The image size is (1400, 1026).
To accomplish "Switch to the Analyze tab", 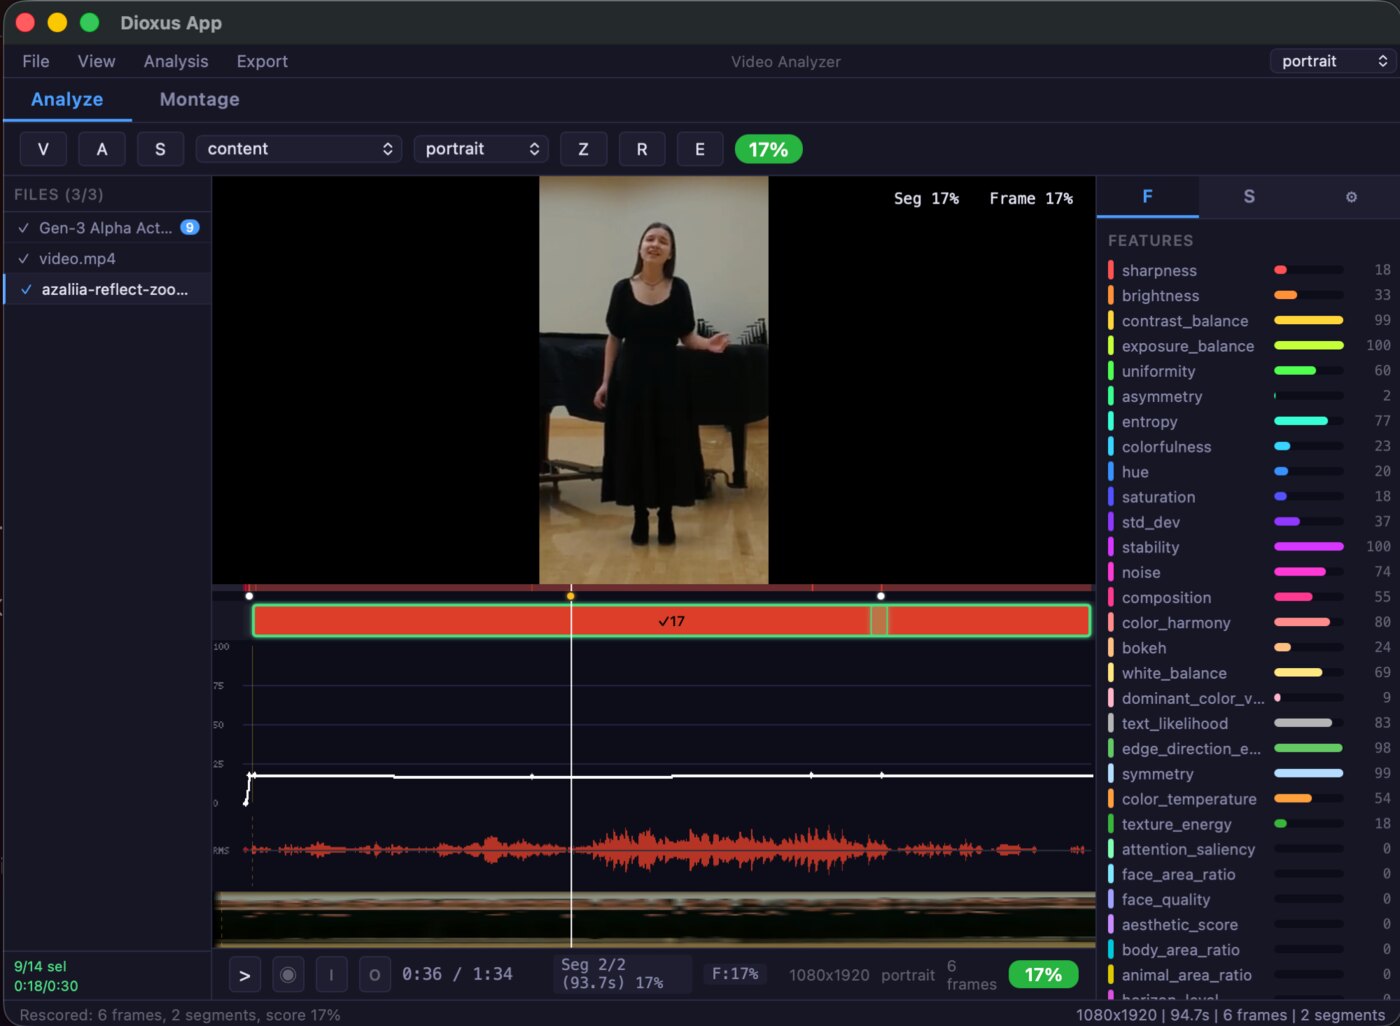I will tap(67, 99).
